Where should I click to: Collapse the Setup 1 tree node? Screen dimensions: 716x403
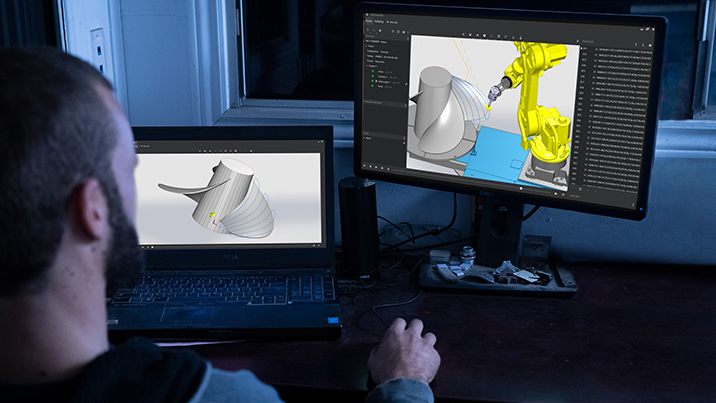[x=366, y=46]
